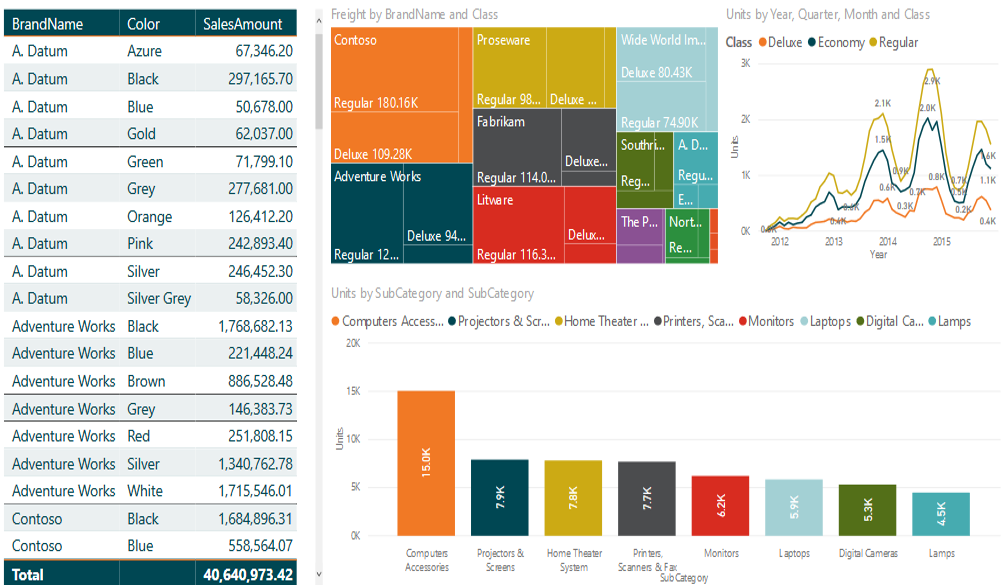Click the total value 40,640,973.42
1004x585 pixels.
point(248,575)
